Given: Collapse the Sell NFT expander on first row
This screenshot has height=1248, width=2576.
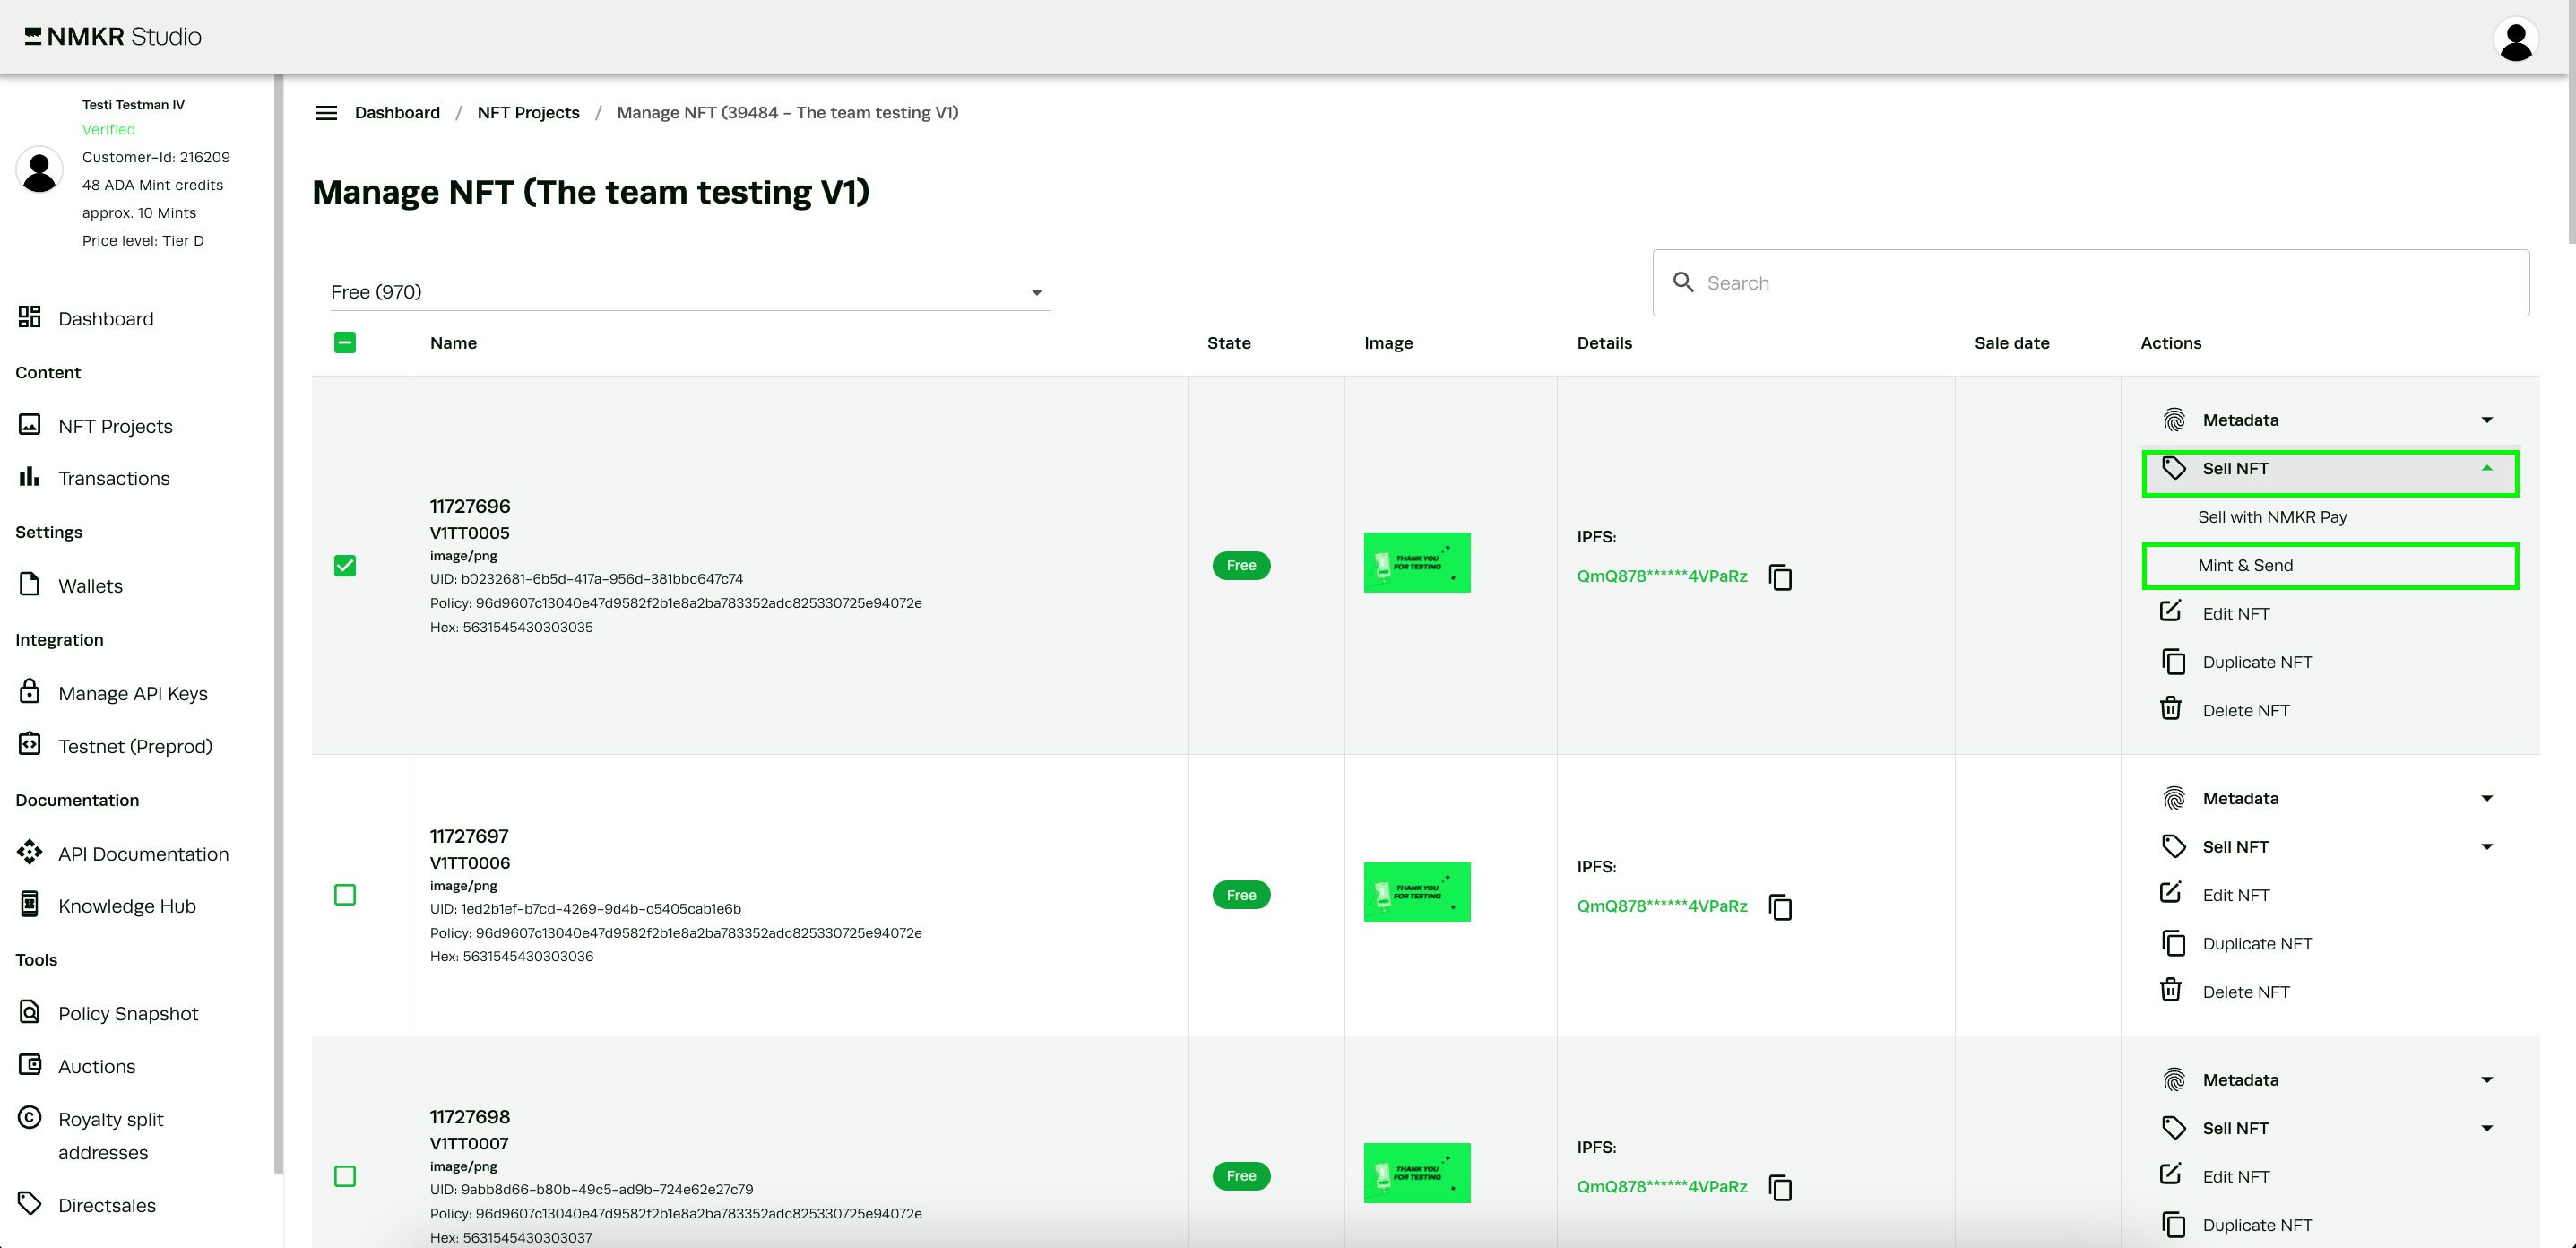Looking at the screenshot, I should [x=2486, y=468].
